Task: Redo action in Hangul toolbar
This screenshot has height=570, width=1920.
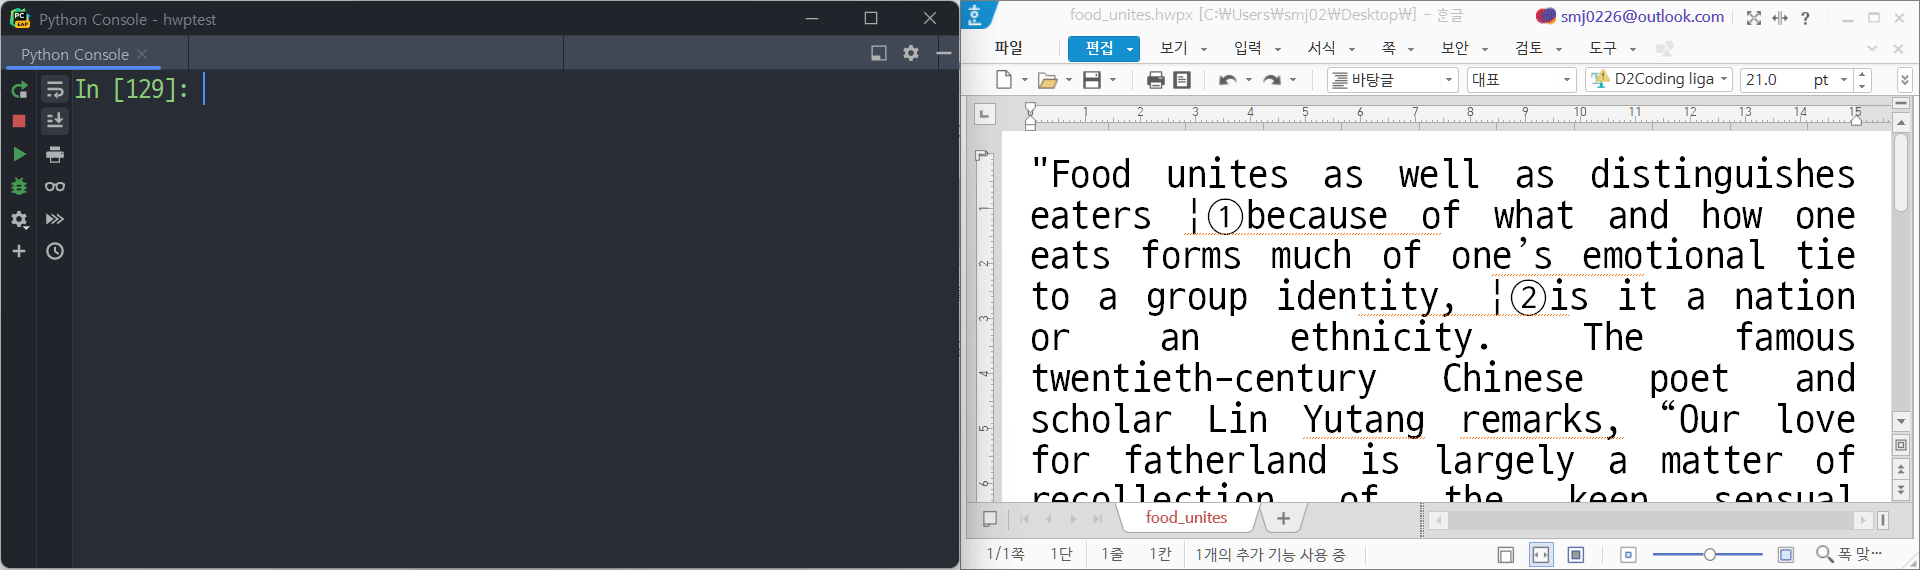Action: 1271,80
